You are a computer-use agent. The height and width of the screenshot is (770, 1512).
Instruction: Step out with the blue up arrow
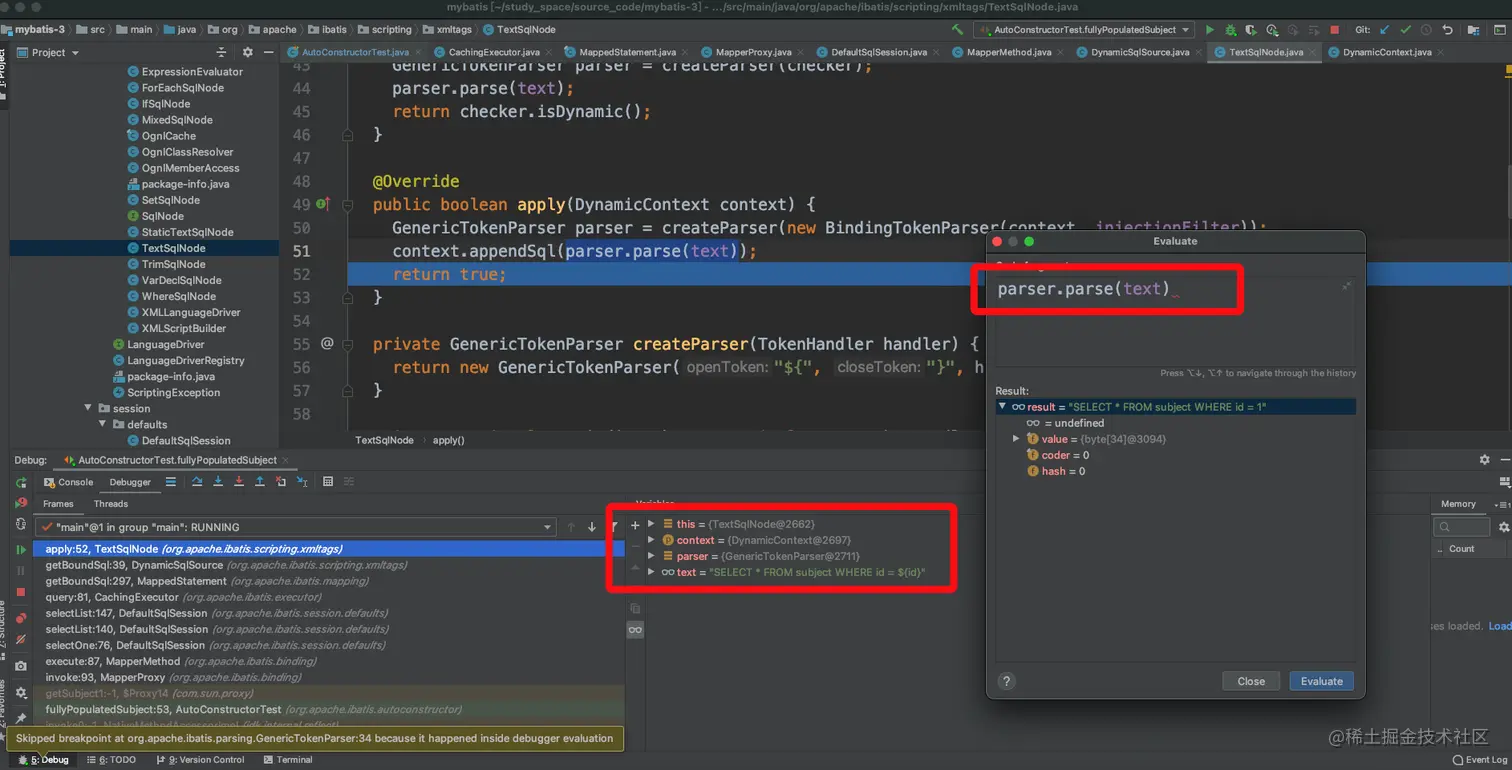260,482
